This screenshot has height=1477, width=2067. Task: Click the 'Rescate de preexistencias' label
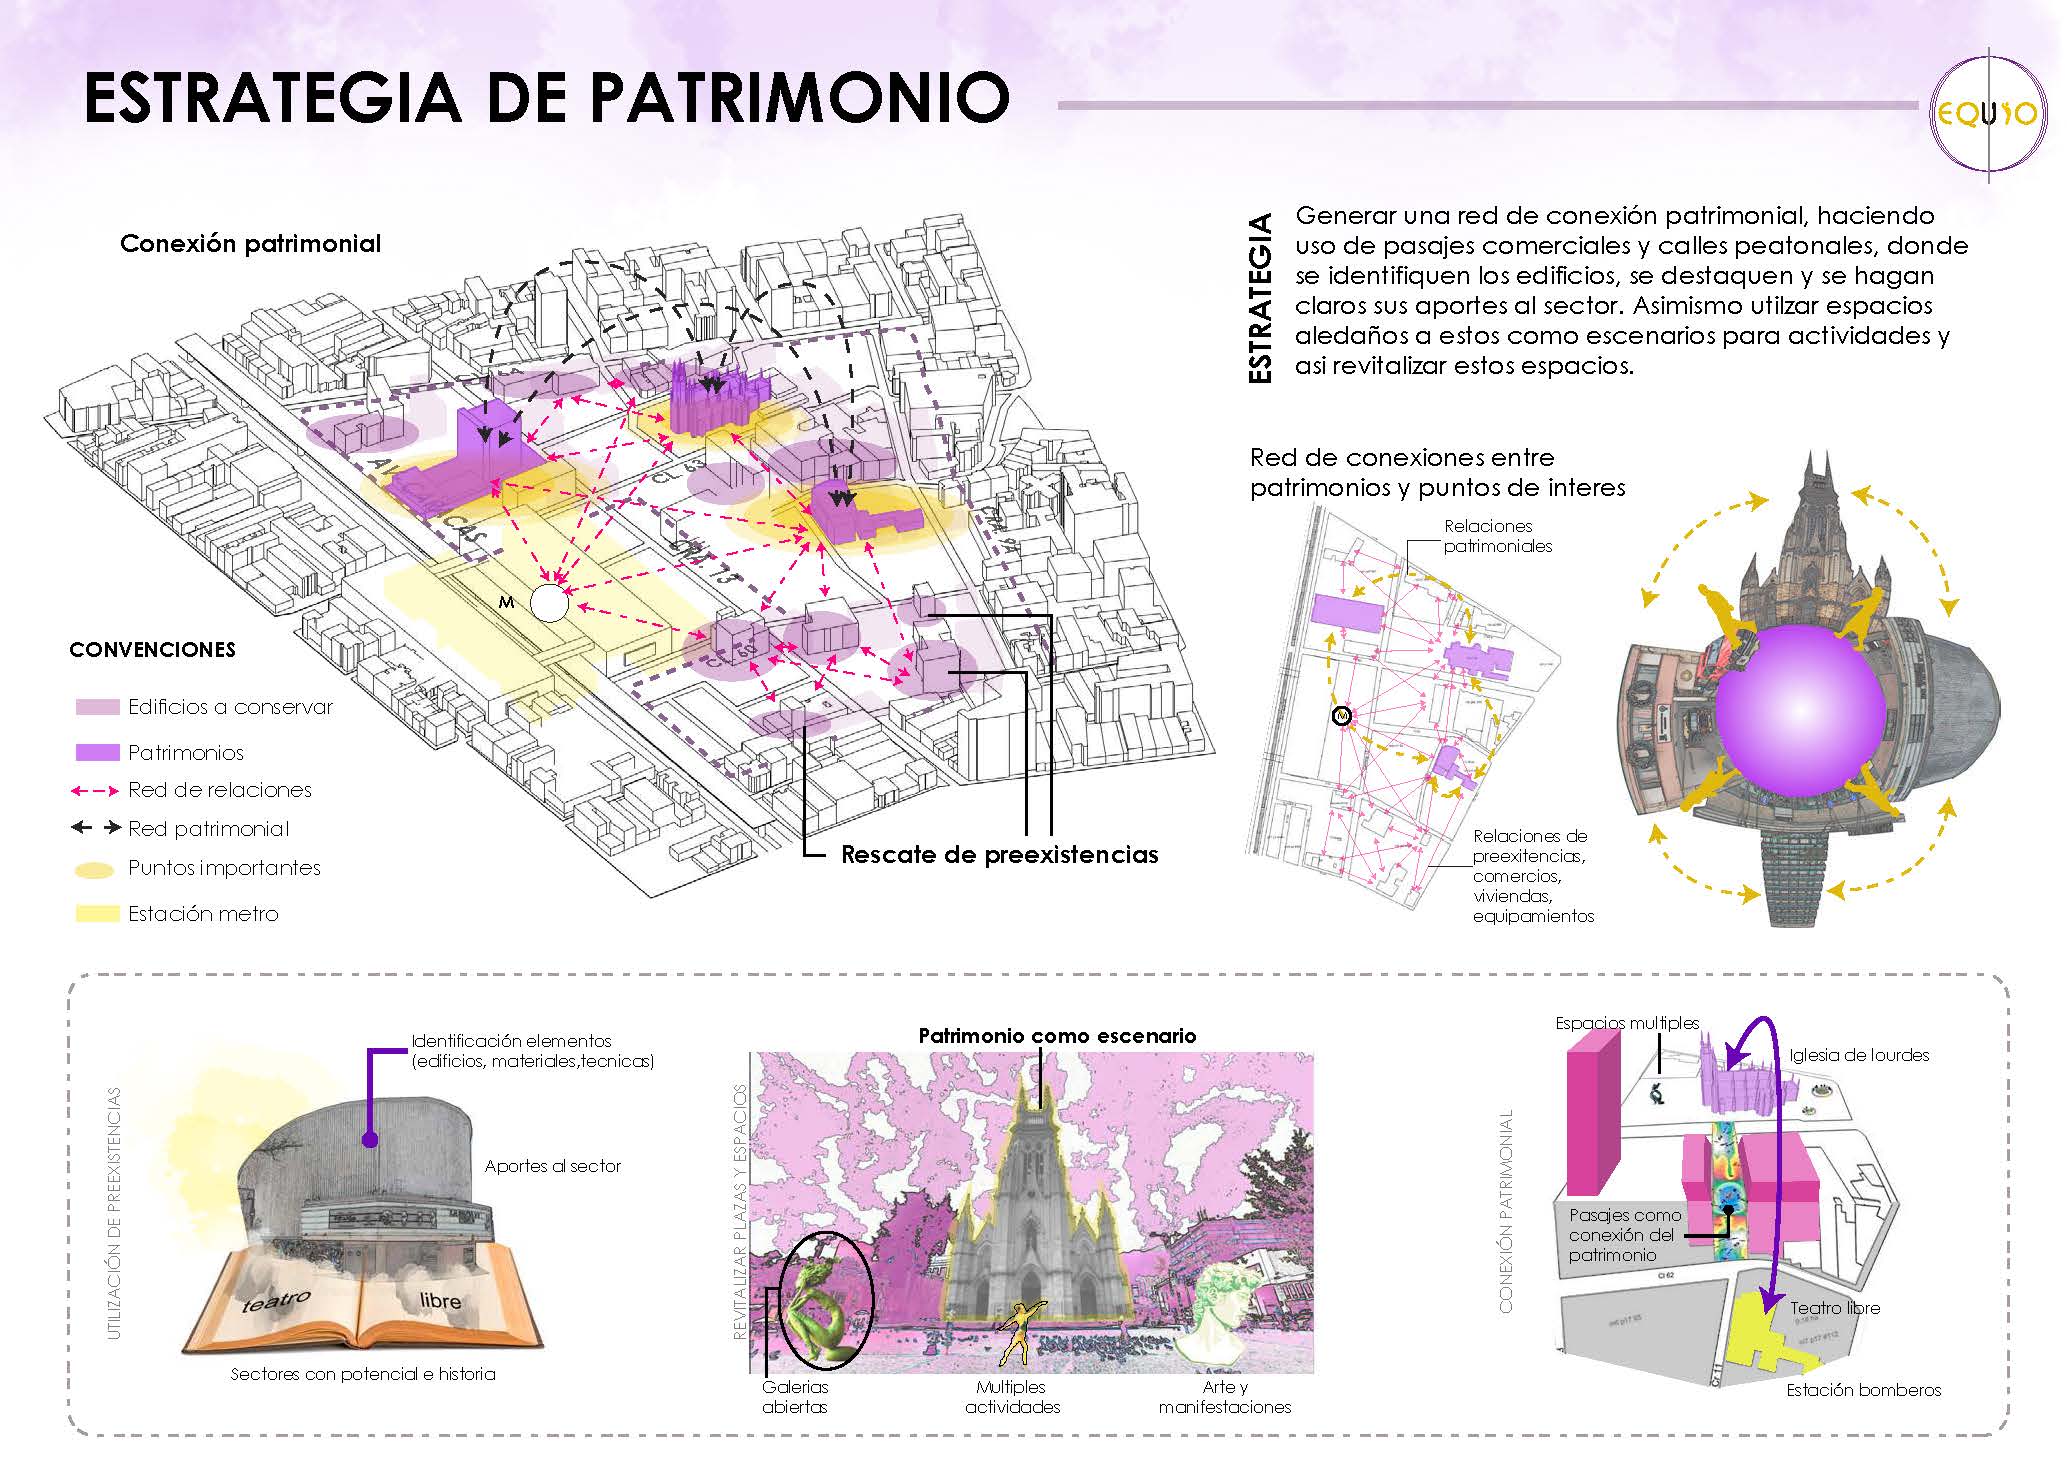pyautogui.click(x=999, y=855)
